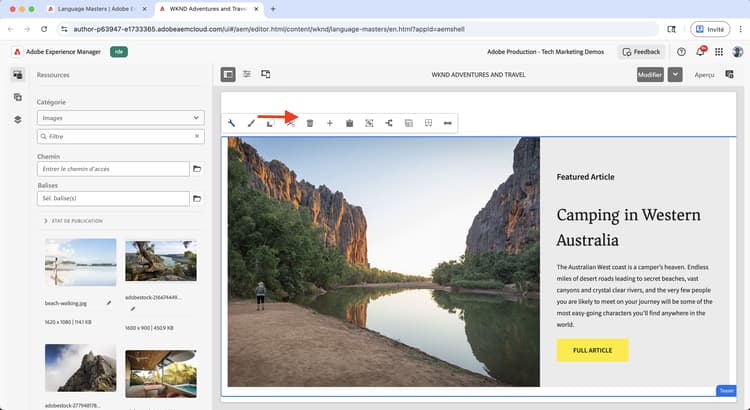Image resolution: width=750 pixels, height=410 pixels.
Task: Insert component using the plus icon
Action: click(330, 123)
